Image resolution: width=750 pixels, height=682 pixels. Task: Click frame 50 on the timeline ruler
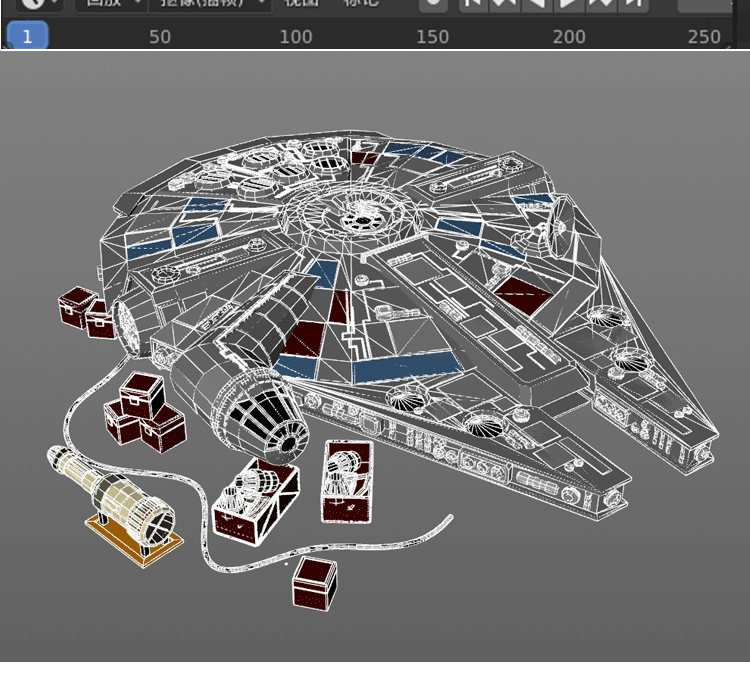tap(160, 37)
